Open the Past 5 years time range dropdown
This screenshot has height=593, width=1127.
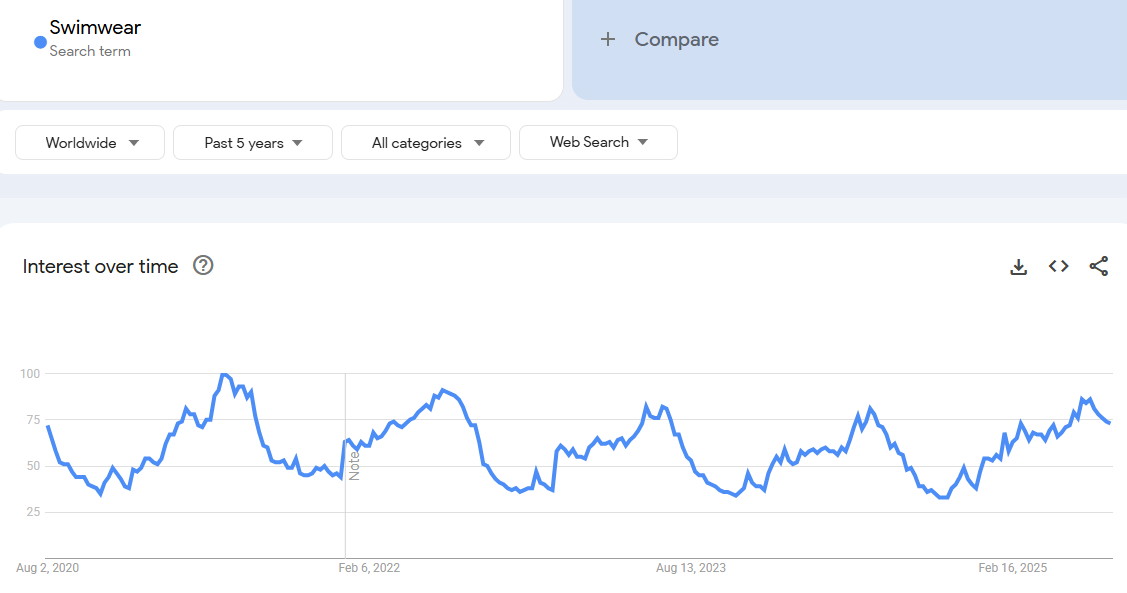point(252,143)
